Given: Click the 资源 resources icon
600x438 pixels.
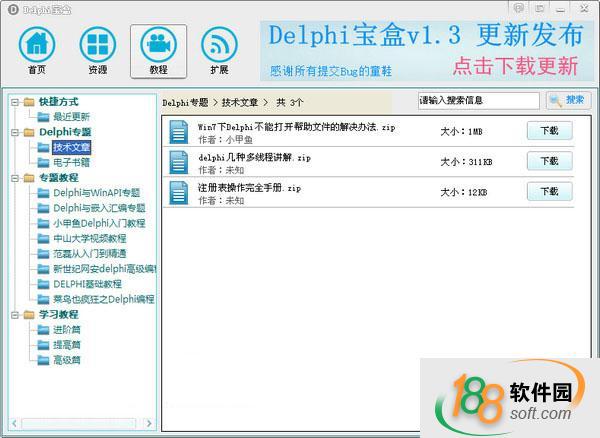Looking at the screenshot, I should [x=98, y=50].
